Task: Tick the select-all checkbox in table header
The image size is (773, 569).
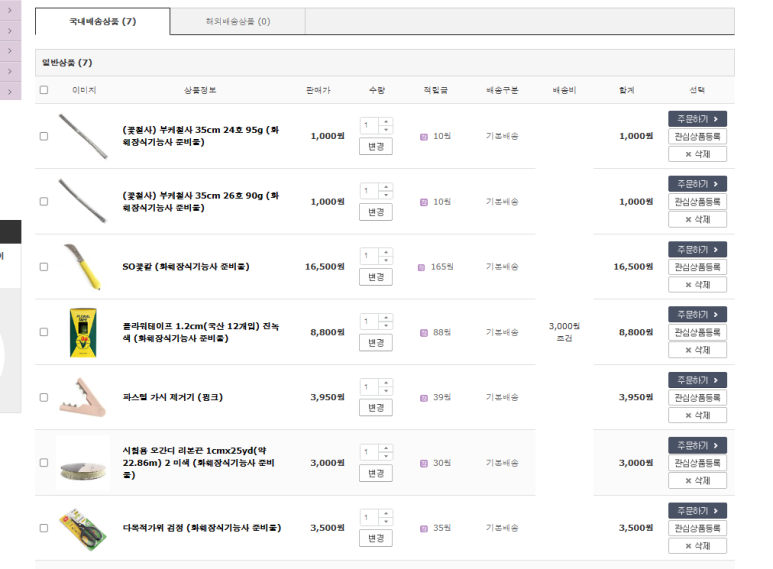Action: pyautogui.click(x=44, y=90)
